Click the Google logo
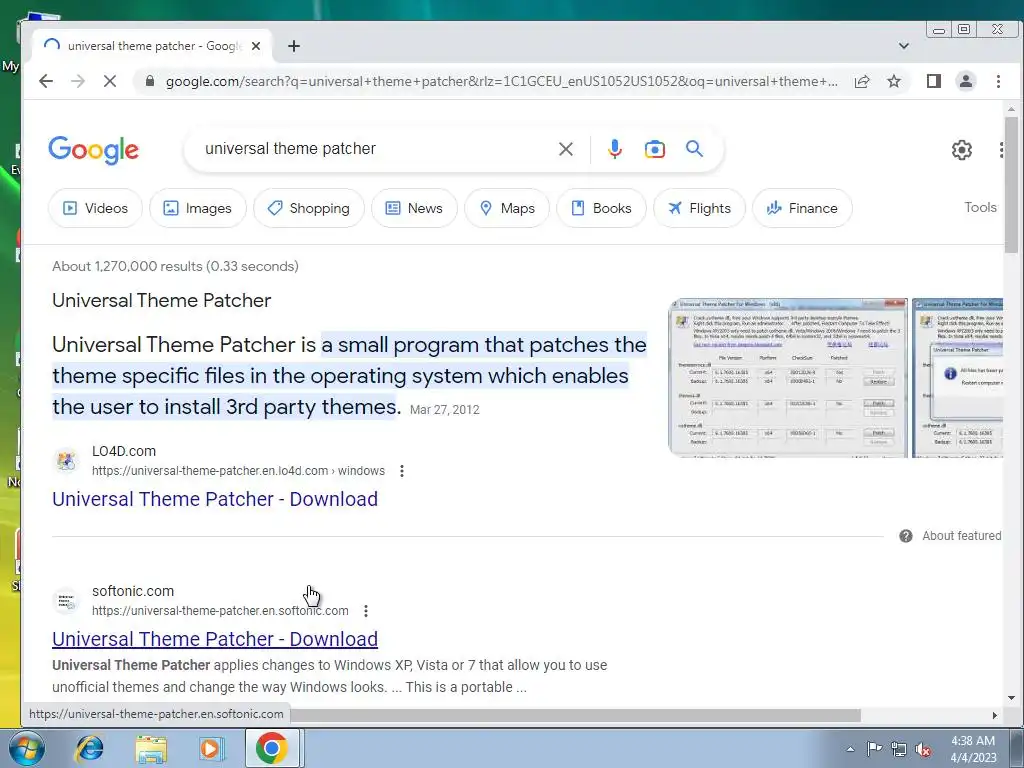Image resolution: width=1024 pixels, height=768 pixels. click(x=93, y=150)
